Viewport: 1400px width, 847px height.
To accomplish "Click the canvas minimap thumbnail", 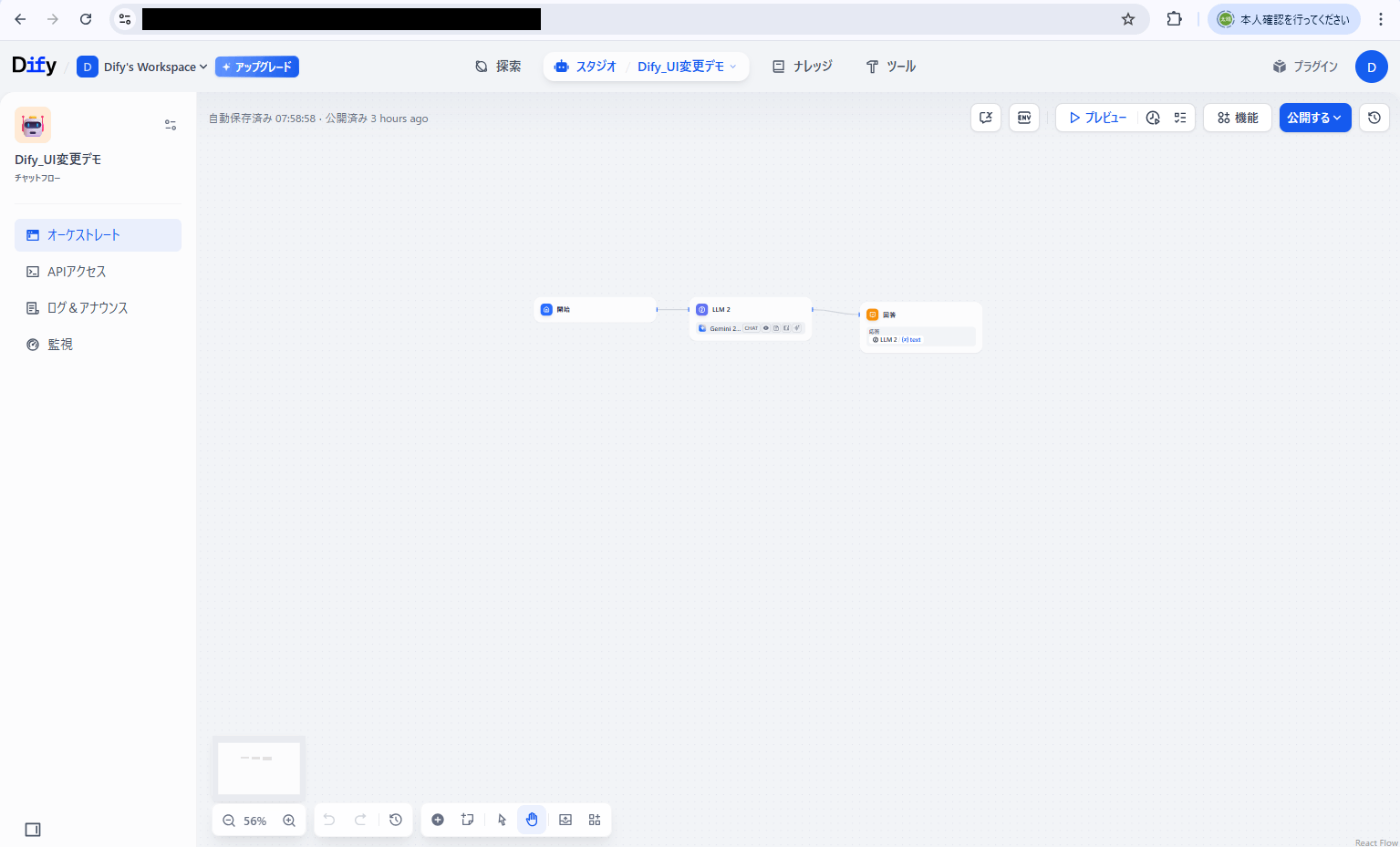I will tap(259, 767).
